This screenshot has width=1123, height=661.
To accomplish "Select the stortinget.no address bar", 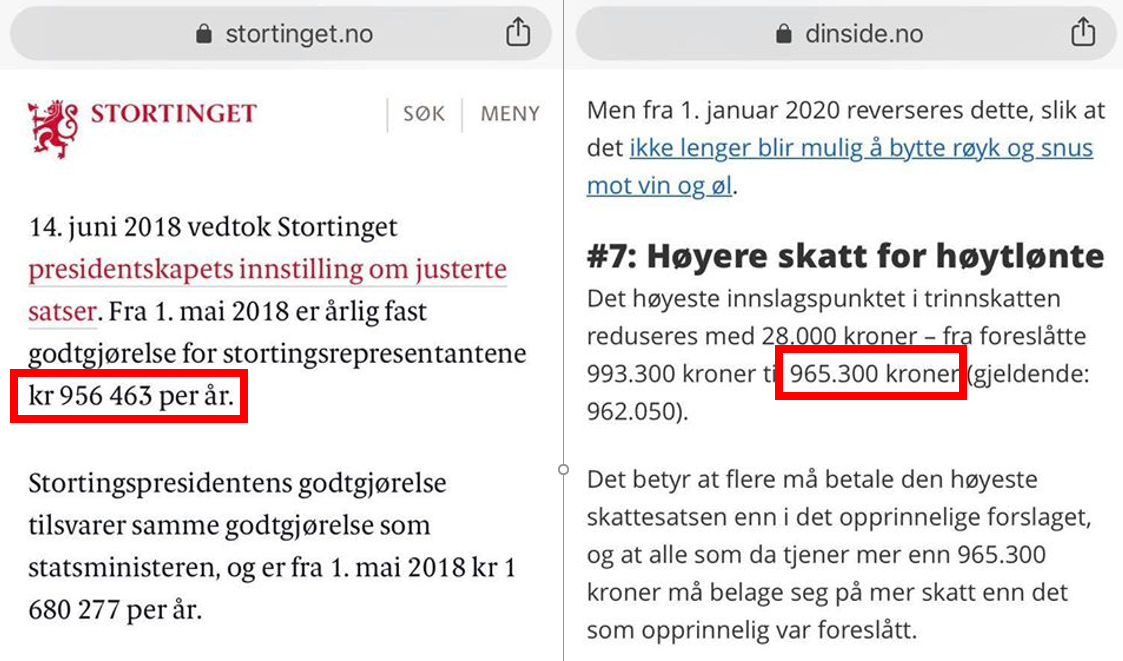I will (281, 34).
